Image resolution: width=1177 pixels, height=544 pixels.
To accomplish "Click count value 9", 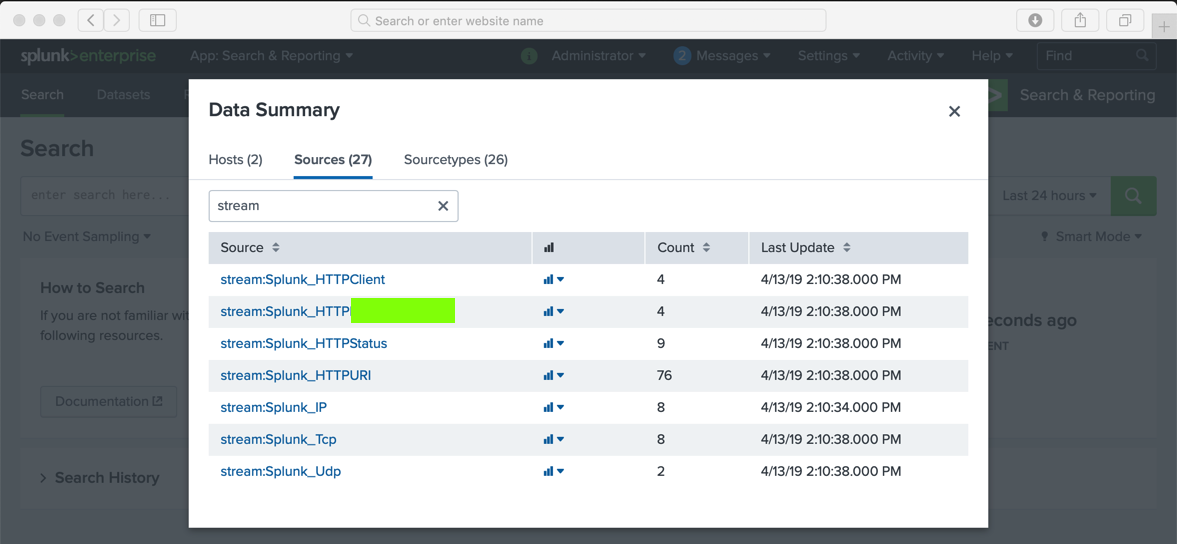I will 661,344.
